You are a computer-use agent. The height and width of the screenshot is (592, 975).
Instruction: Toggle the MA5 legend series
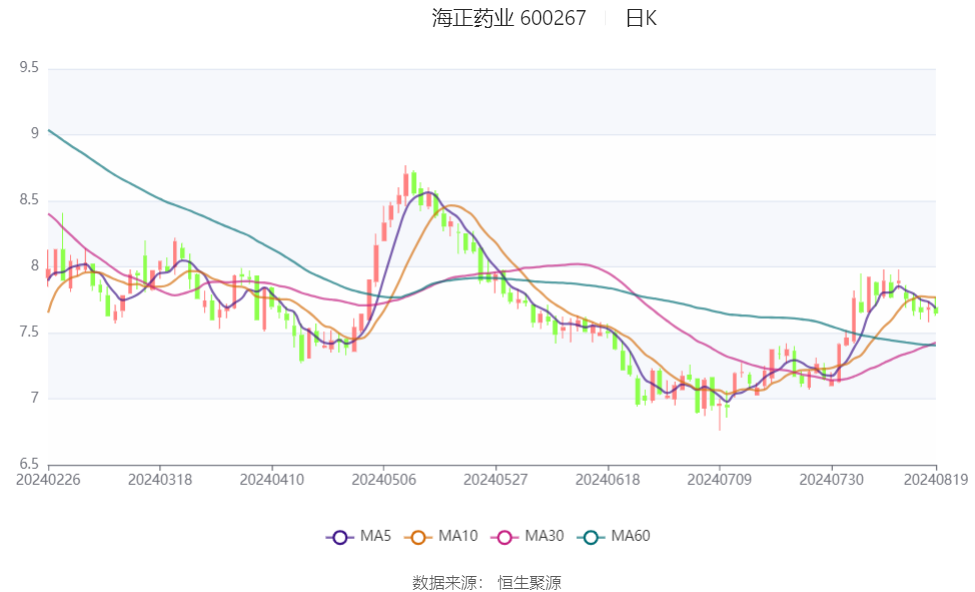(x=359, y=536)
